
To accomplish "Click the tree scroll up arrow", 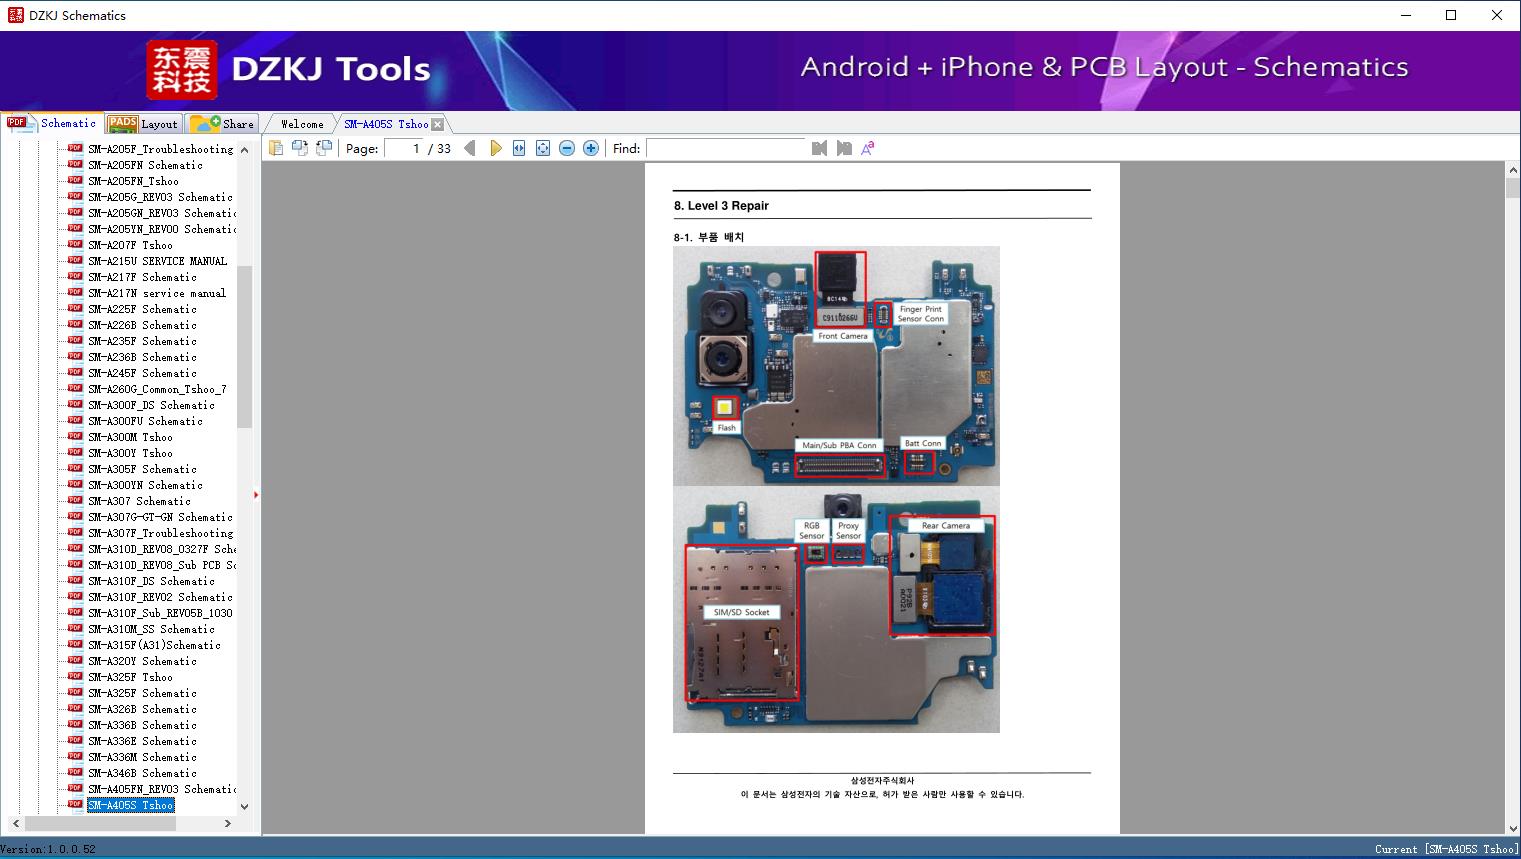I will pos(245,149).
